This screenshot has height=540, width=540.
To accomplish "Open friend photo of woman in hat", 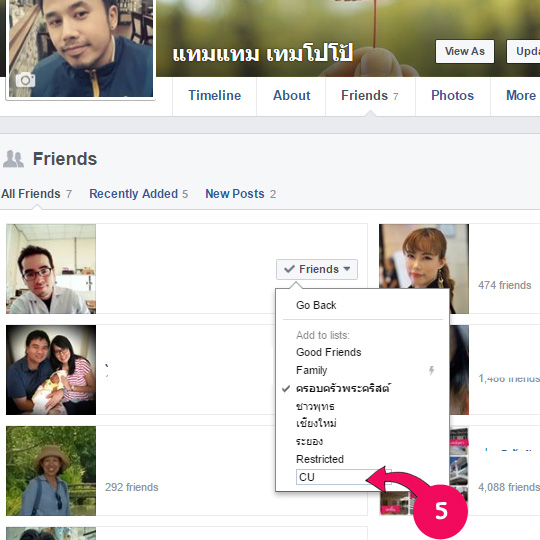I will tap(51, 471).
